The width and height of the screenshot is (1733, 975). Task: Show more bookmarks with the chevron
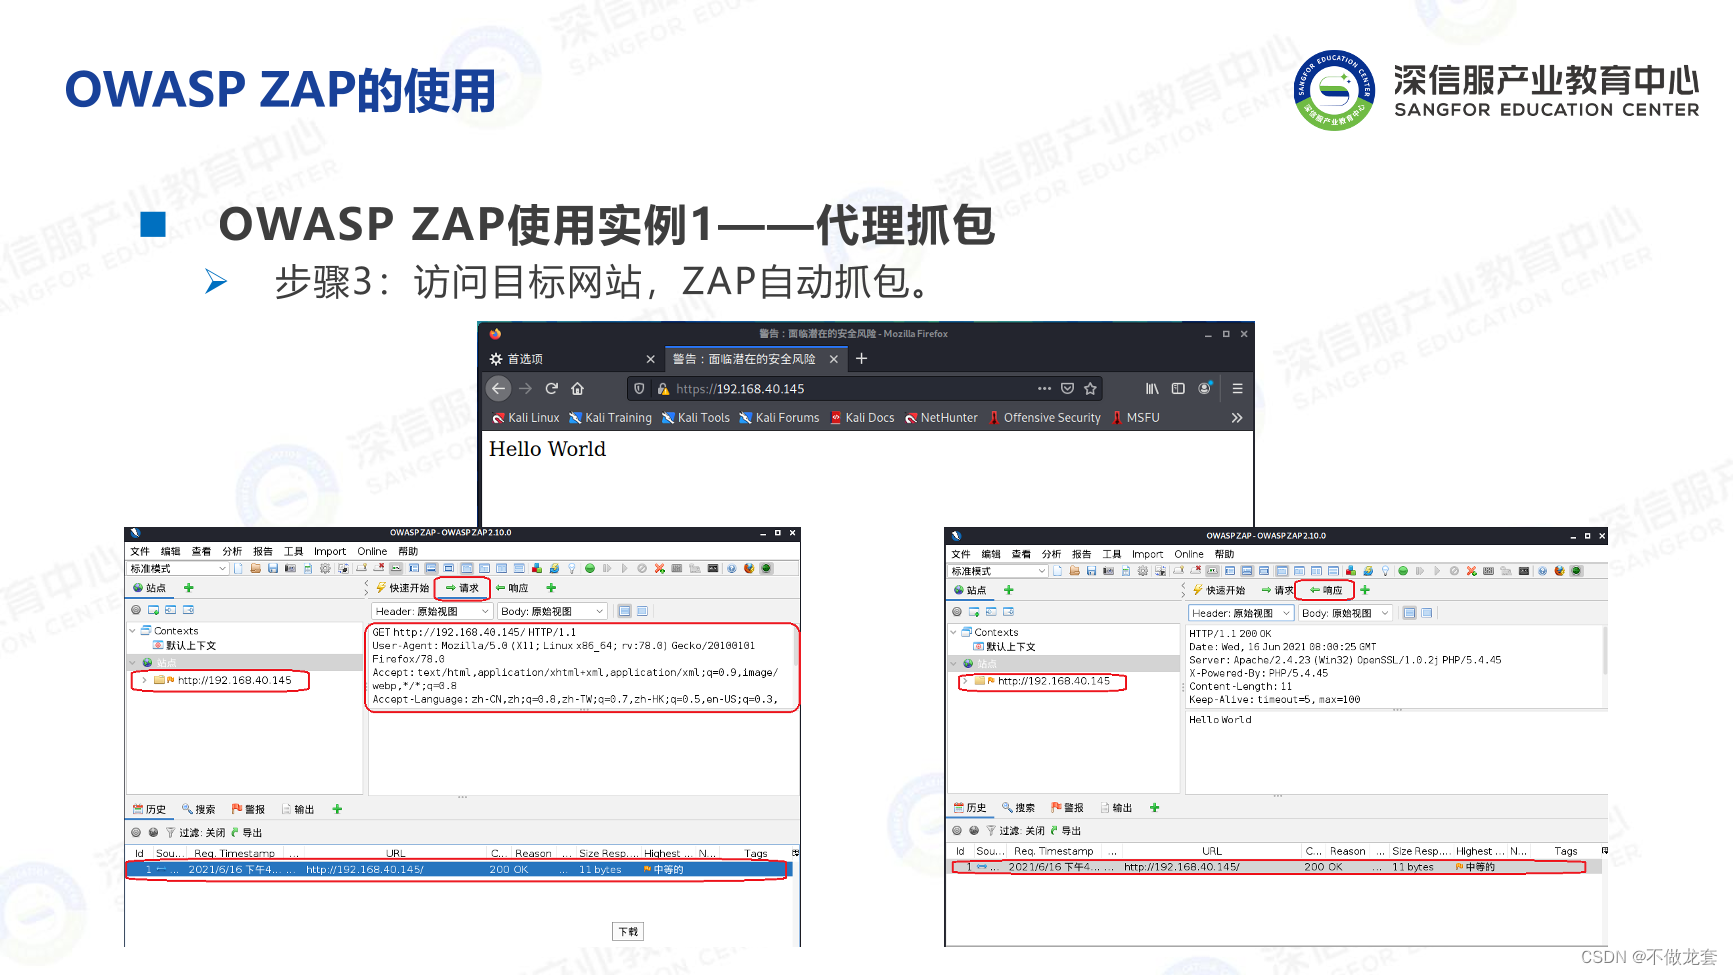pyautogui.click(x=1237, y=417)
